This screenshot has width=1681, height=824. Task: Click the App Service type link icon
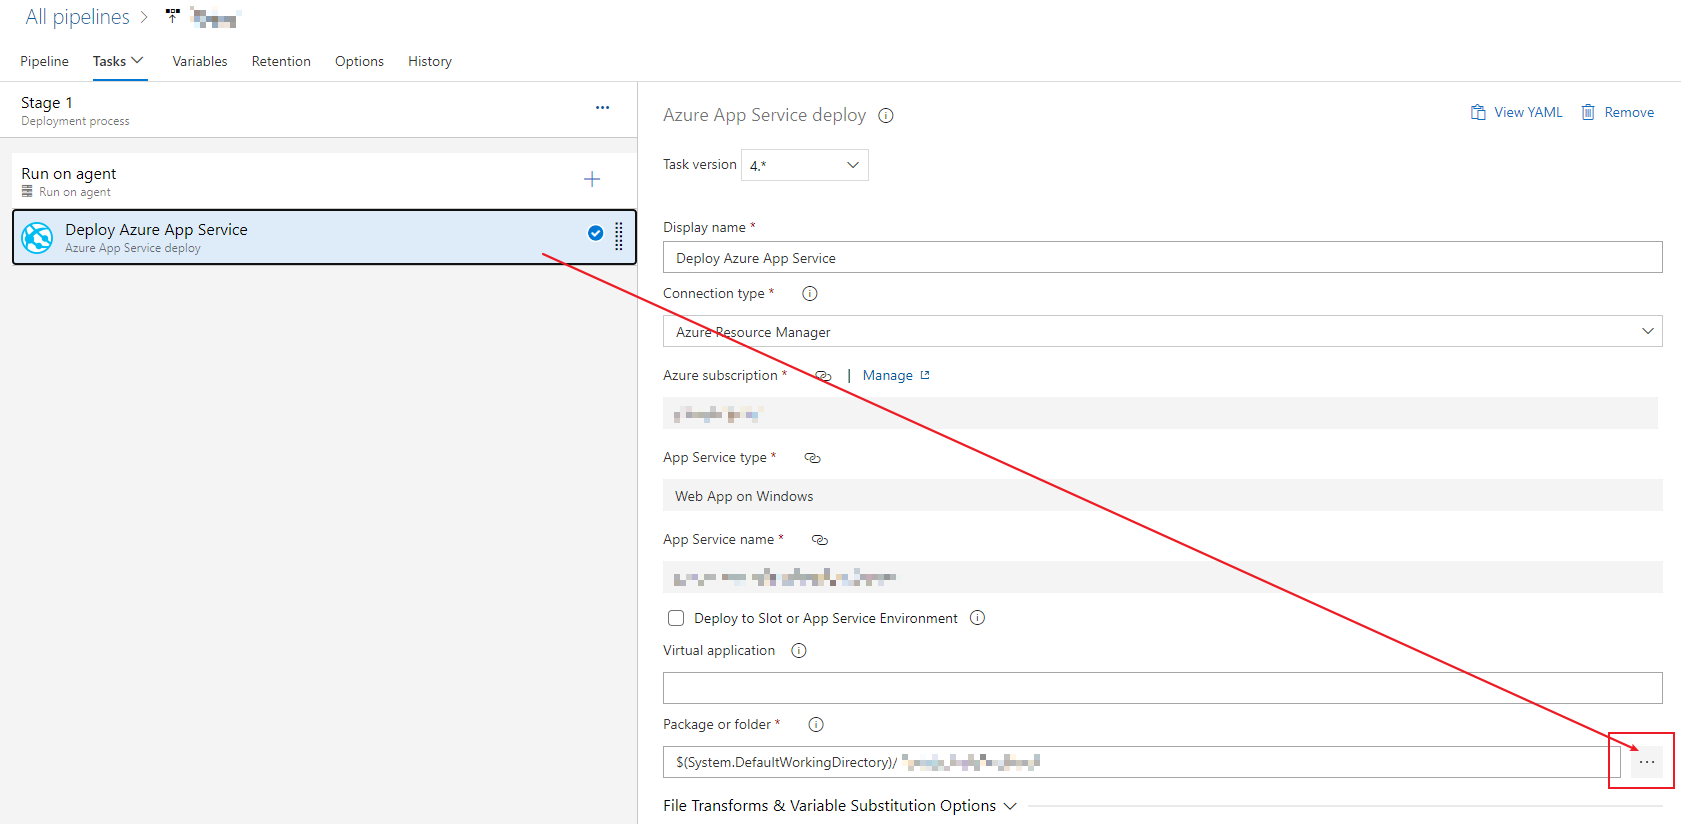click(x=813, y=458)
